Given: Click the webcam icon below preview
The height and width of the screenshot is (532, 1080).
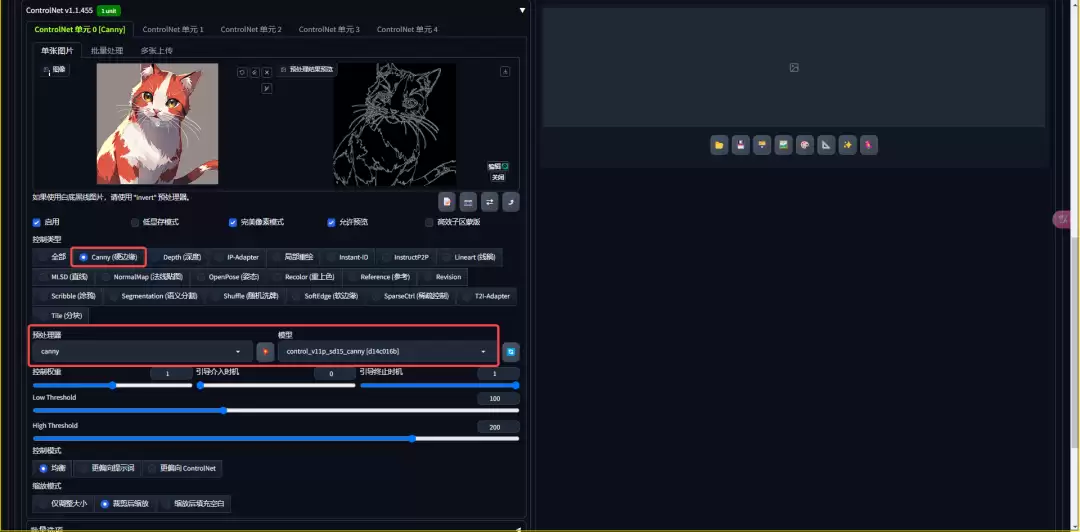Looking at the screenshot, I should click(x=468, y=202).
